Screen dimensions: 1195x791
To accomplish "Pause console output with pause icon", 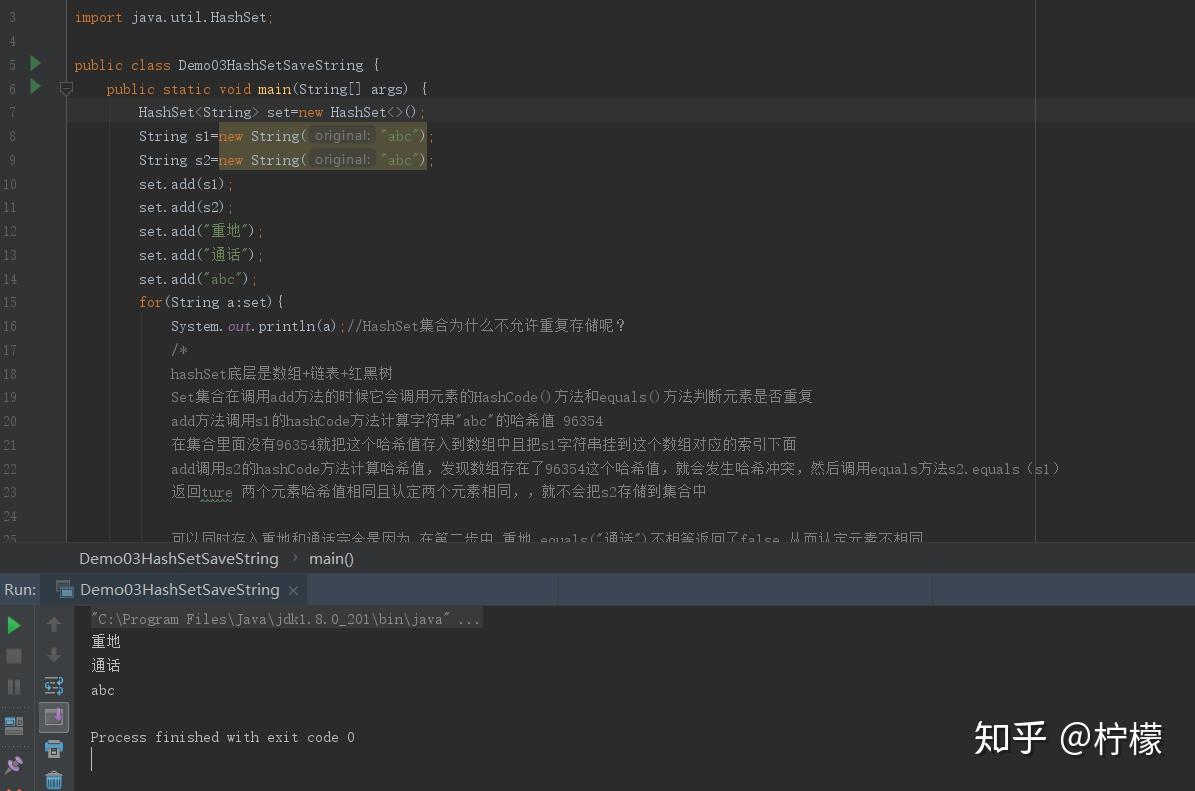I will (14, 686).
